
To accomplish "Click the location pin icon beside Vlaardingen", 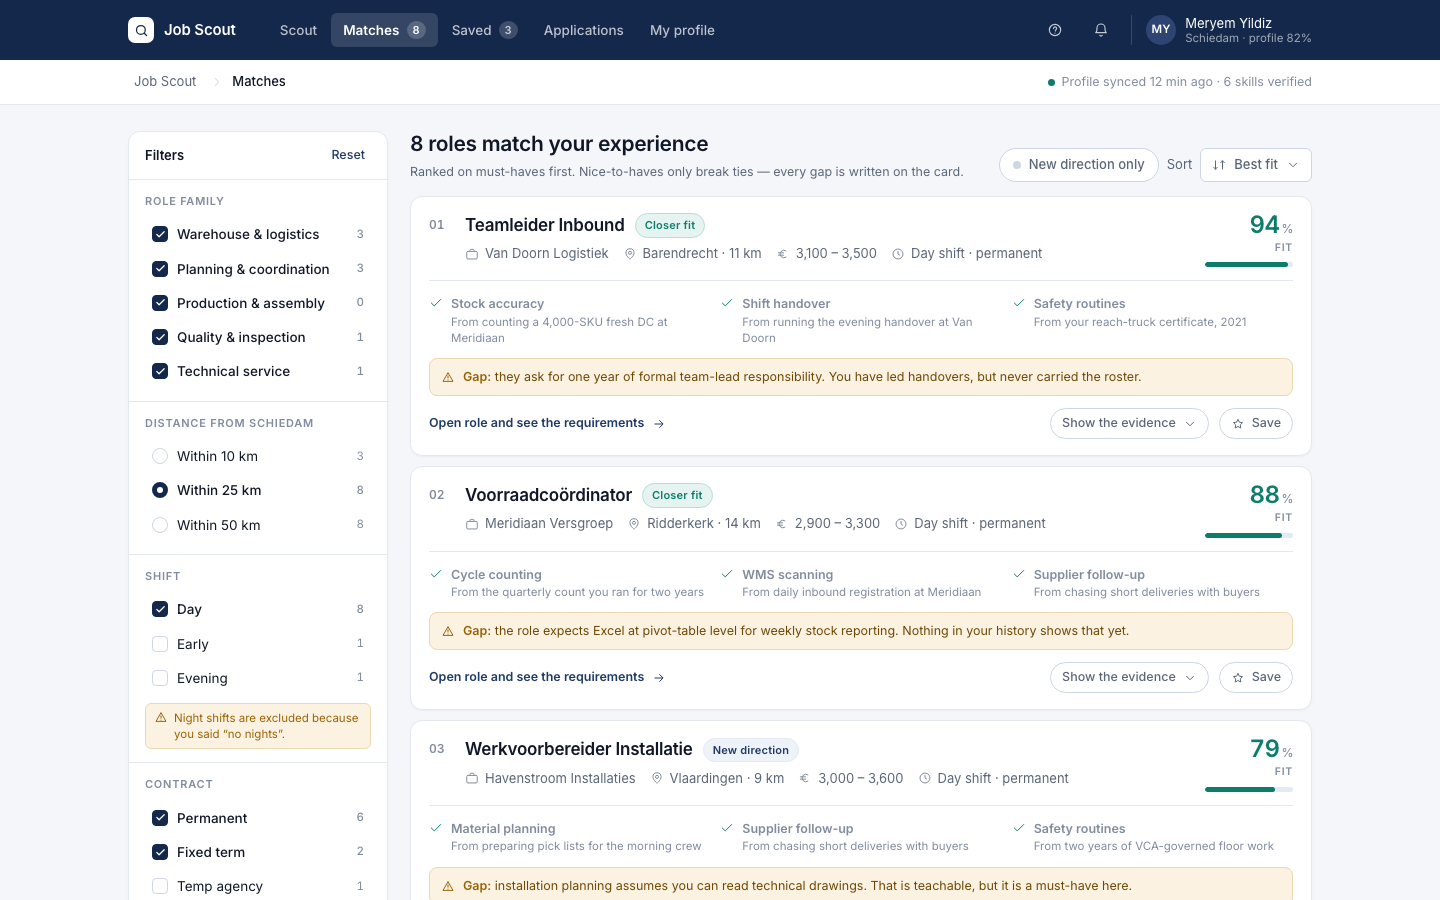I will point(657,779).
